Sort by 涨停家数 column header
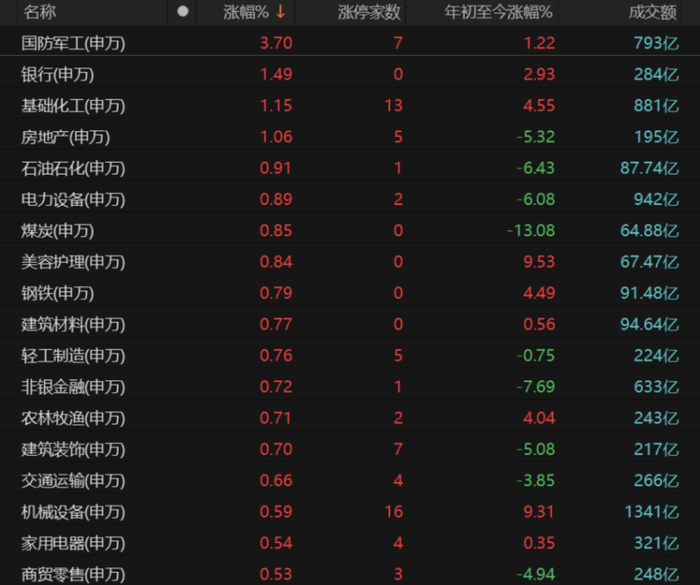700x585 pixels. pyautogui.click(x=369, y=12)
